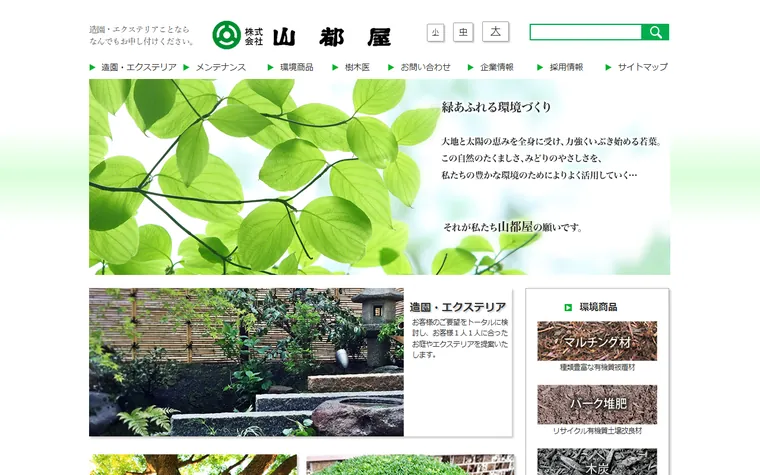This screenshot has width=760, height=475.
Task: Click the green arrow icon beside 環境商品 heading
Action: [x=568, y=308]
